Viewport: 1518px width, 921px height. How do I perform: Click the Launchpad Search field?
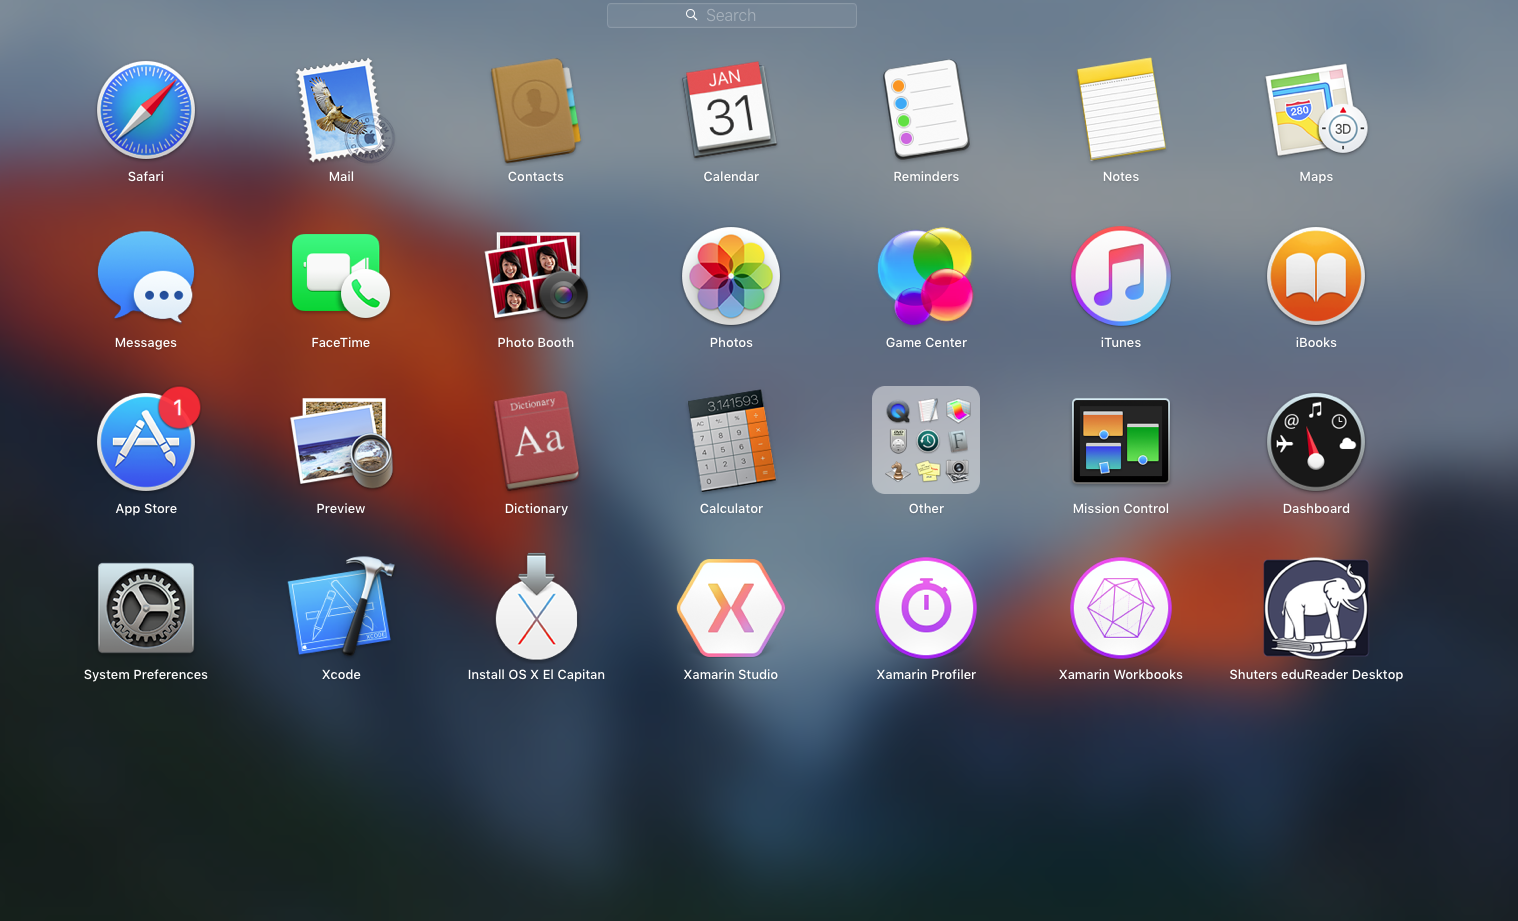pos(732,15)
